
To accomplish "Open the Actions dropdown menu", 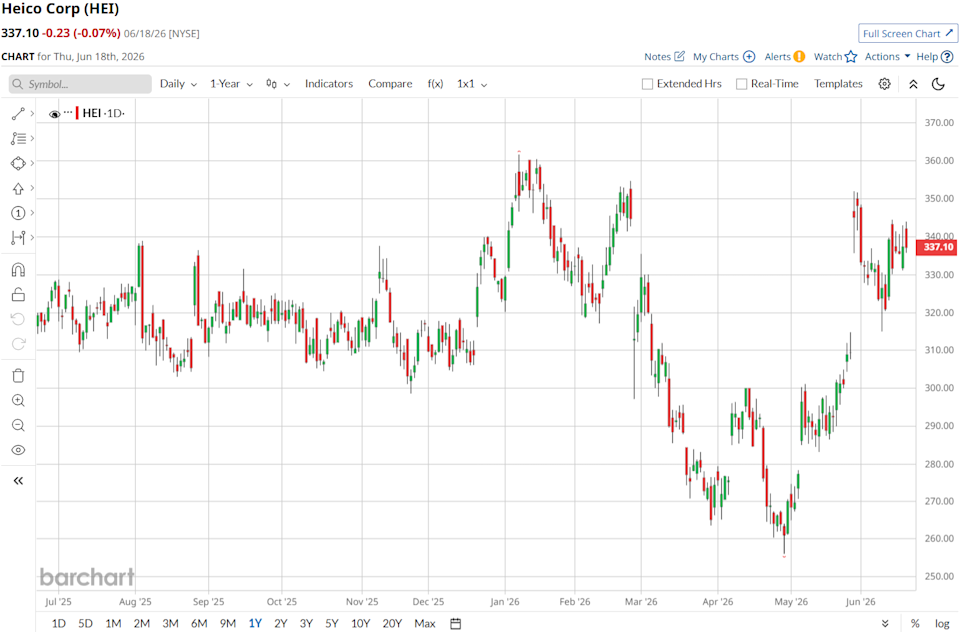I will pos(887,56).
